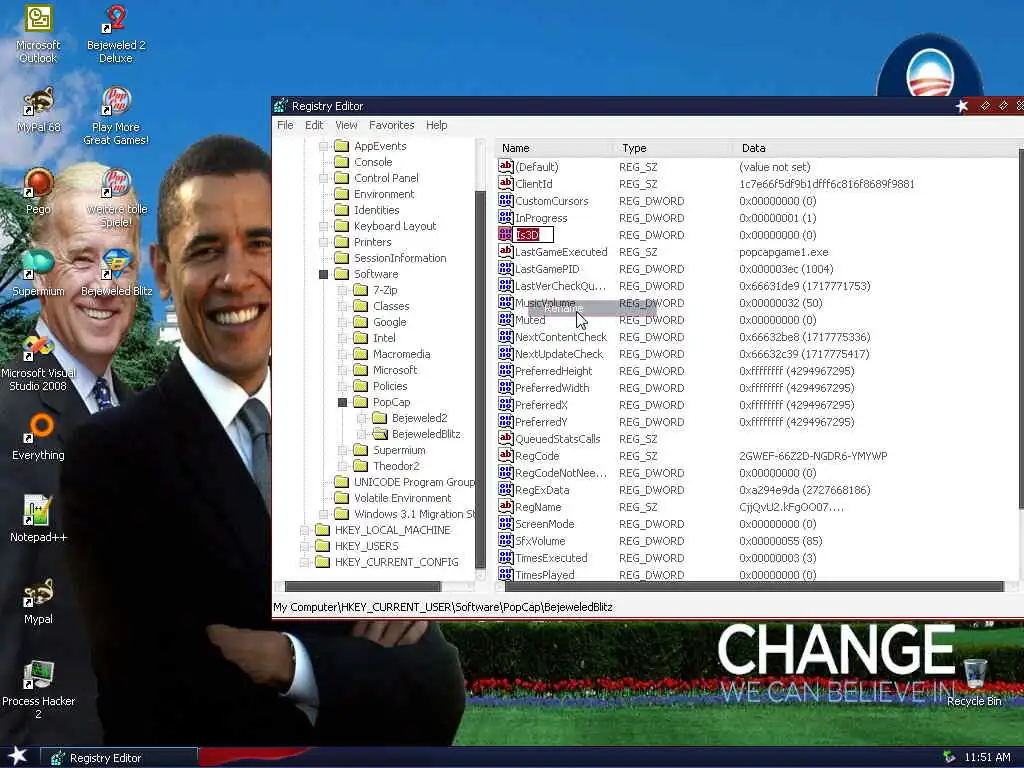Image resolution: width=1024 pixels, height=768 pixels.
Task: Open the Edit menu
Action: [x=314, y=125]
